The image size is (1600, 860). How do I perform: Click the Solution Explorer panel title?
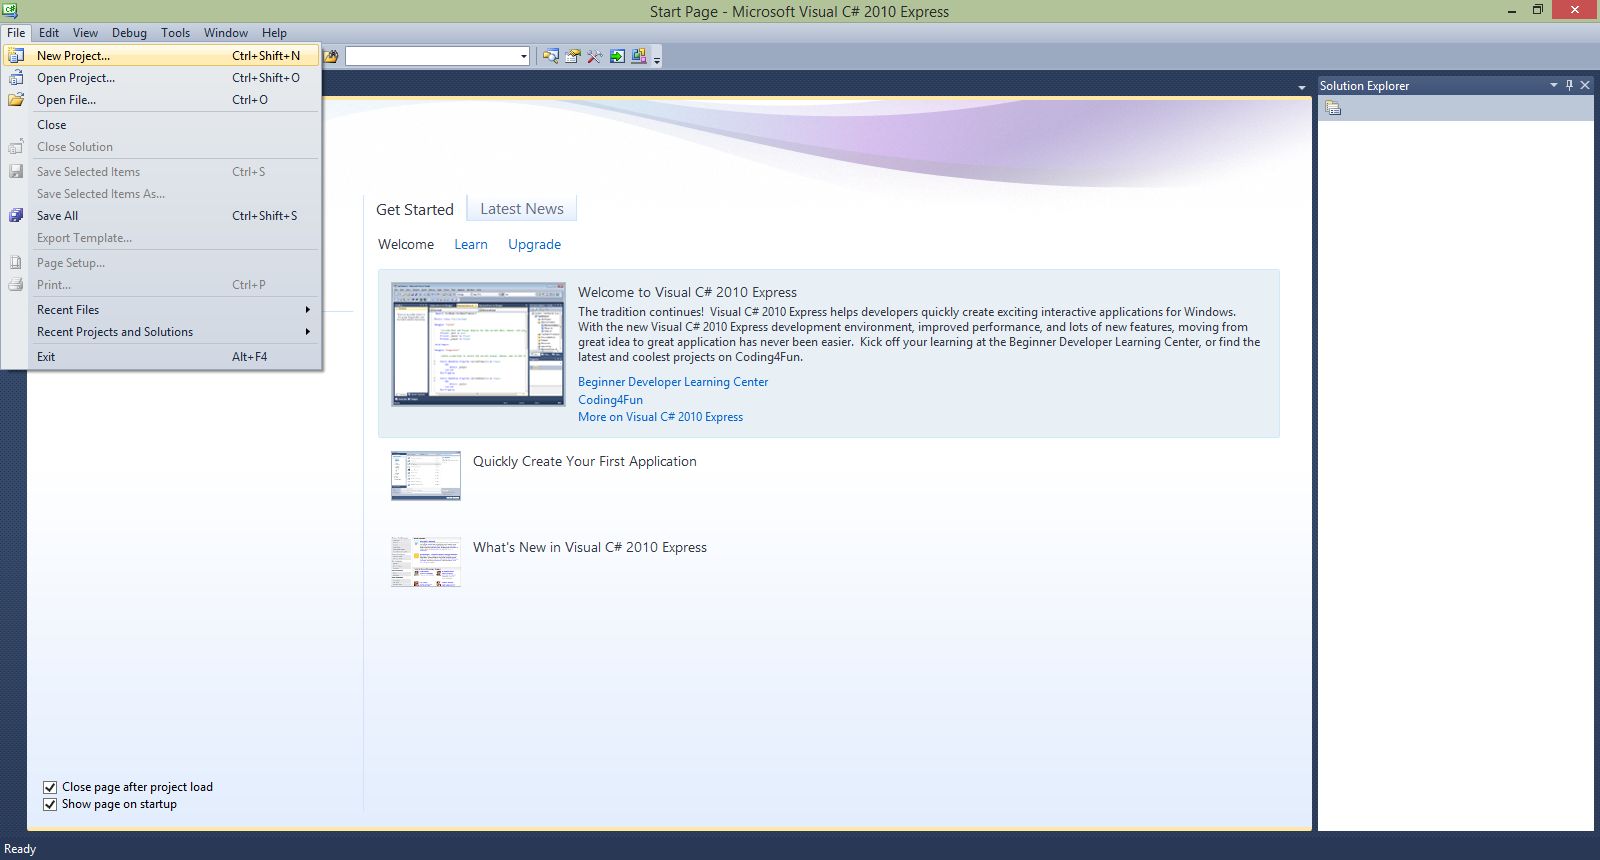click(1364, 85)
